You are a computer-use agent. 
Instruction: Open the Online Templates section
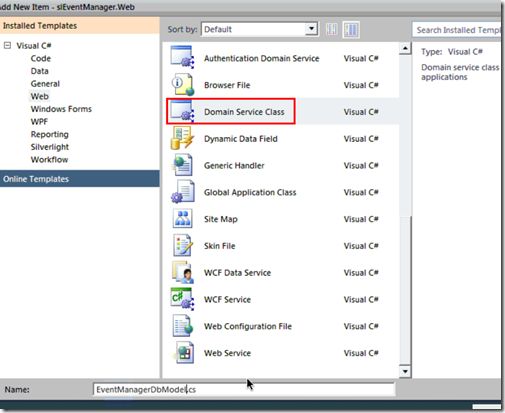click(x=80, y=179)
